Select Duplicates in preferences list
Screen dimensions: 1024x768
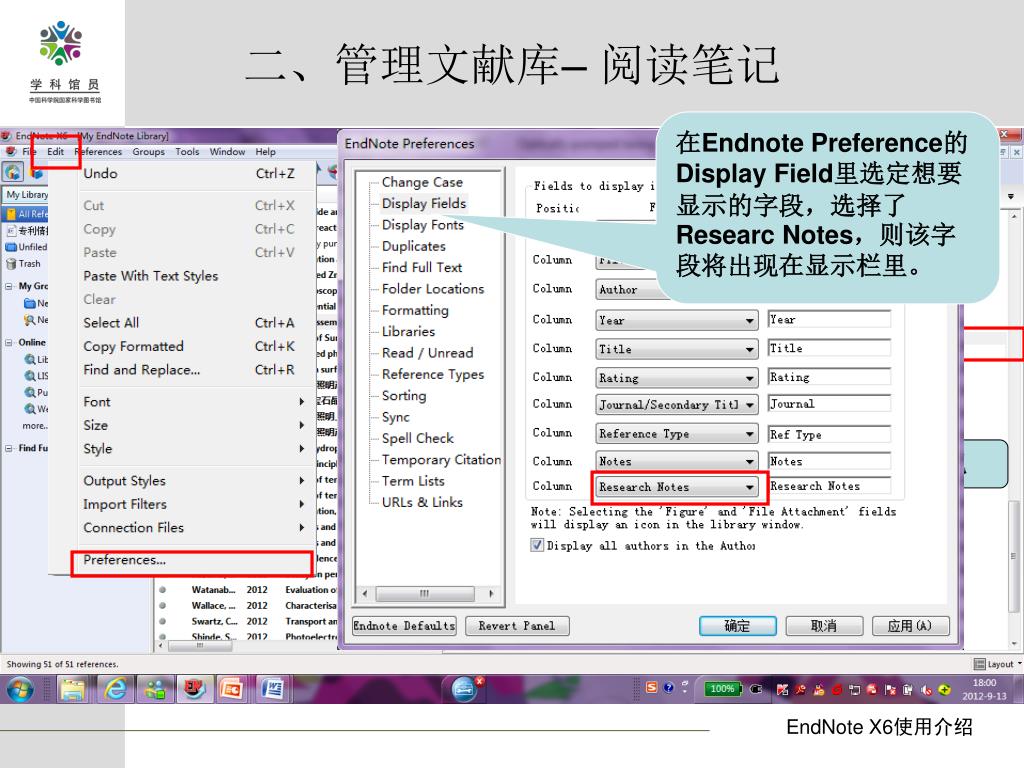(413, 246)
